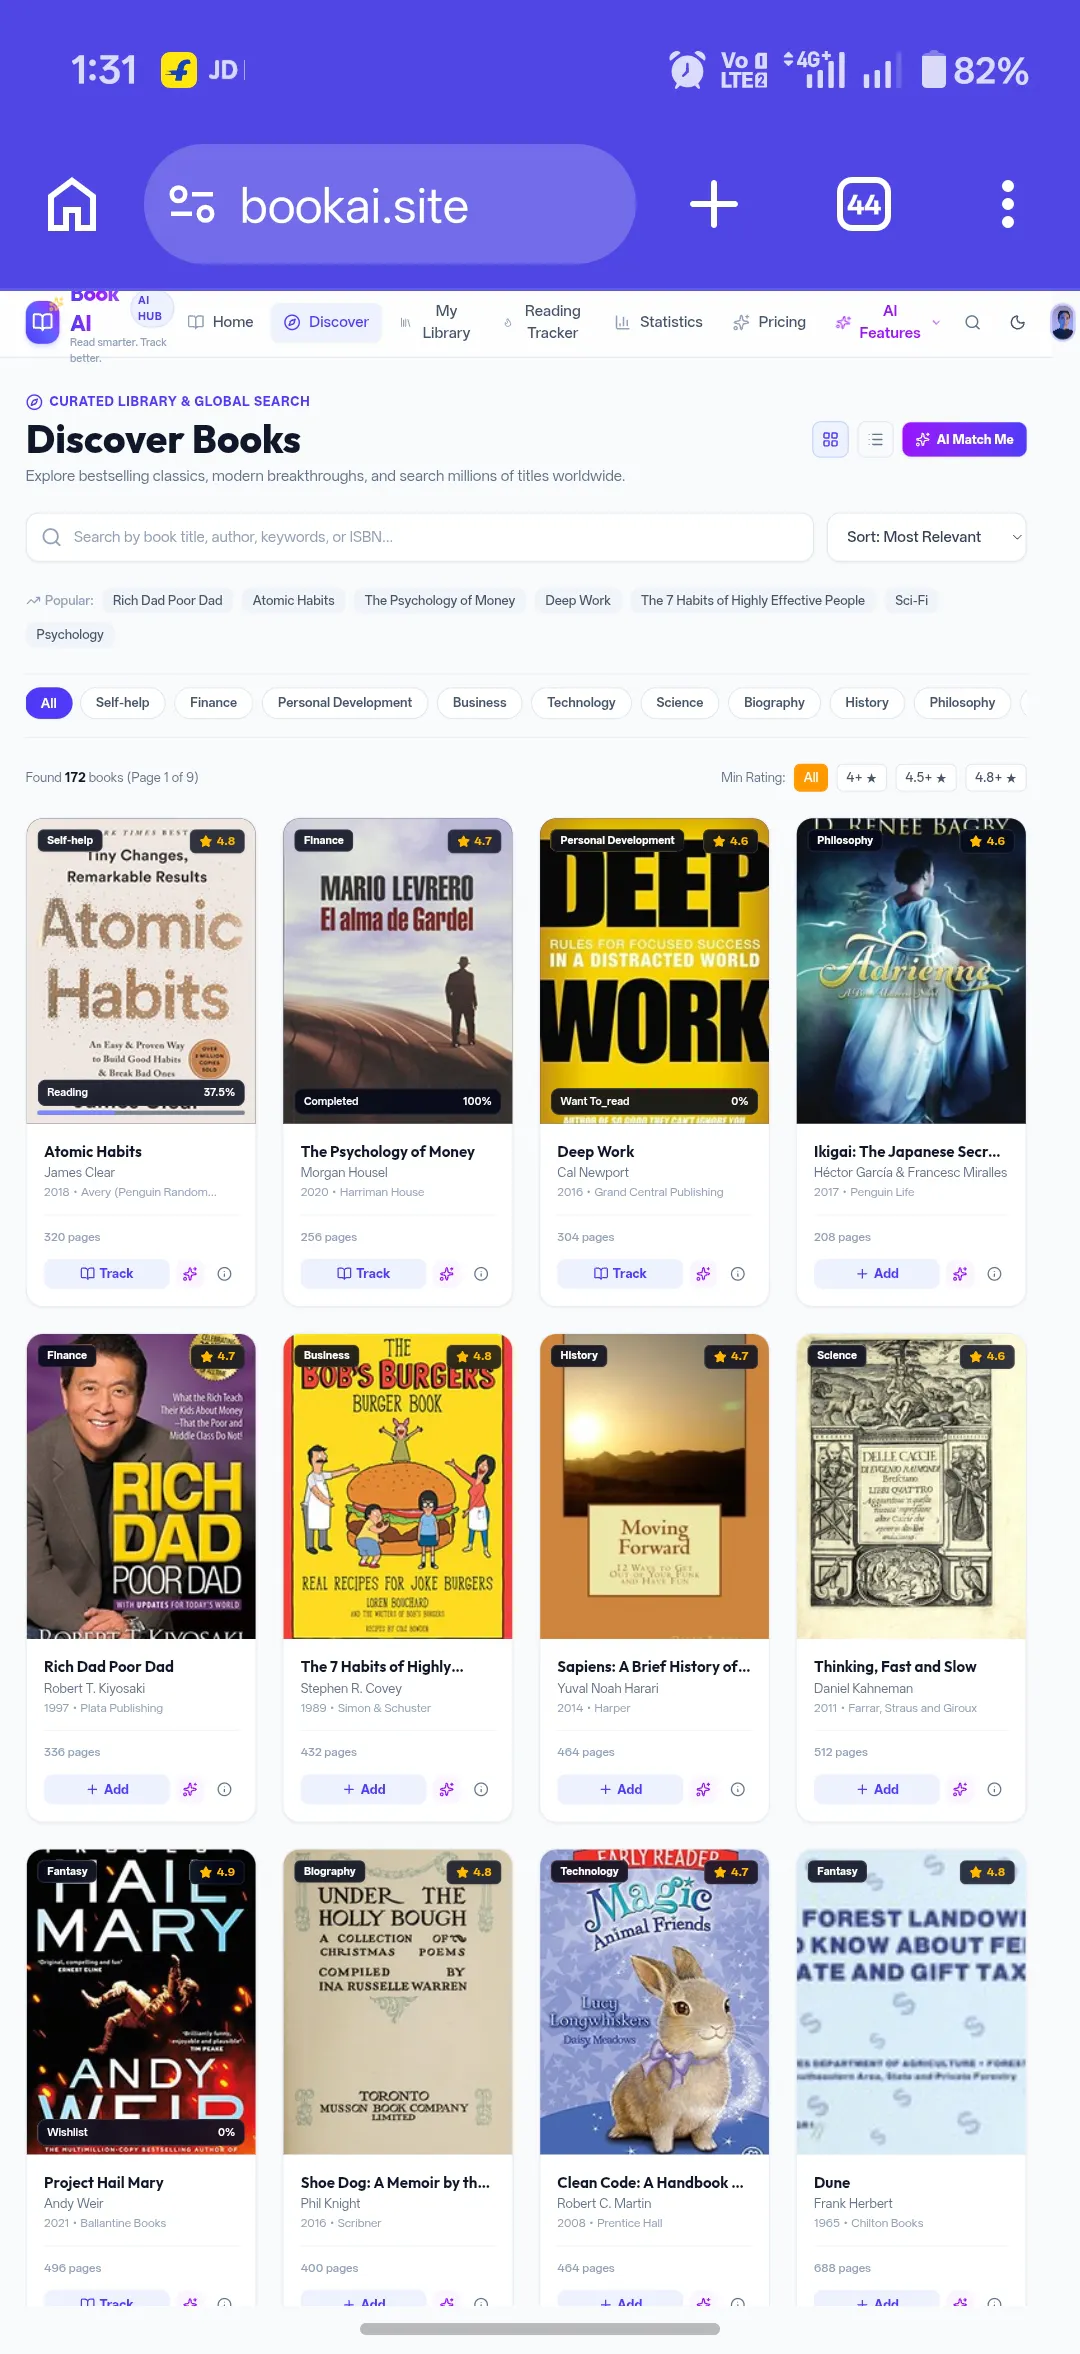Click Atomic Habits reading progress bar
The image size is (1080, 2354).
click(141, 1112)
